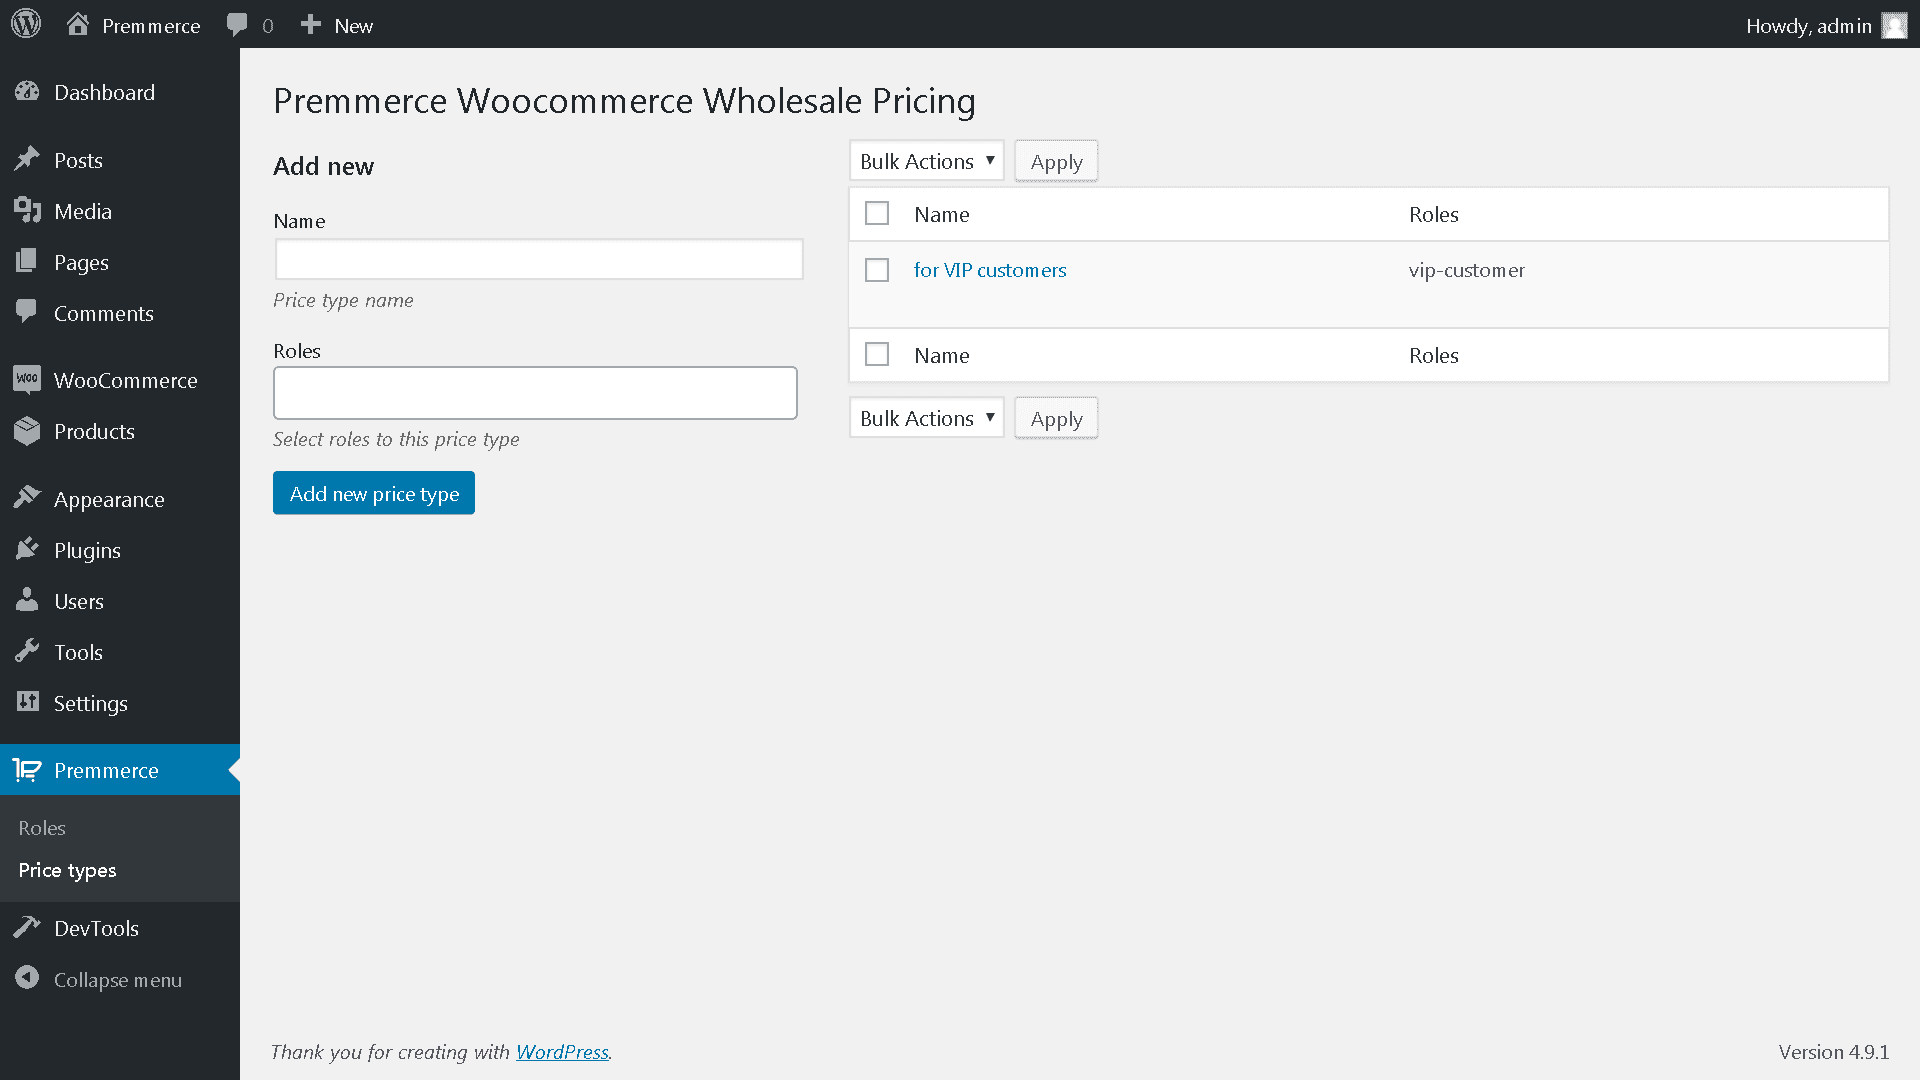Click the Collapse menu arrow icon
This screenshot has width=1920, height=1080.
point(27,979)
